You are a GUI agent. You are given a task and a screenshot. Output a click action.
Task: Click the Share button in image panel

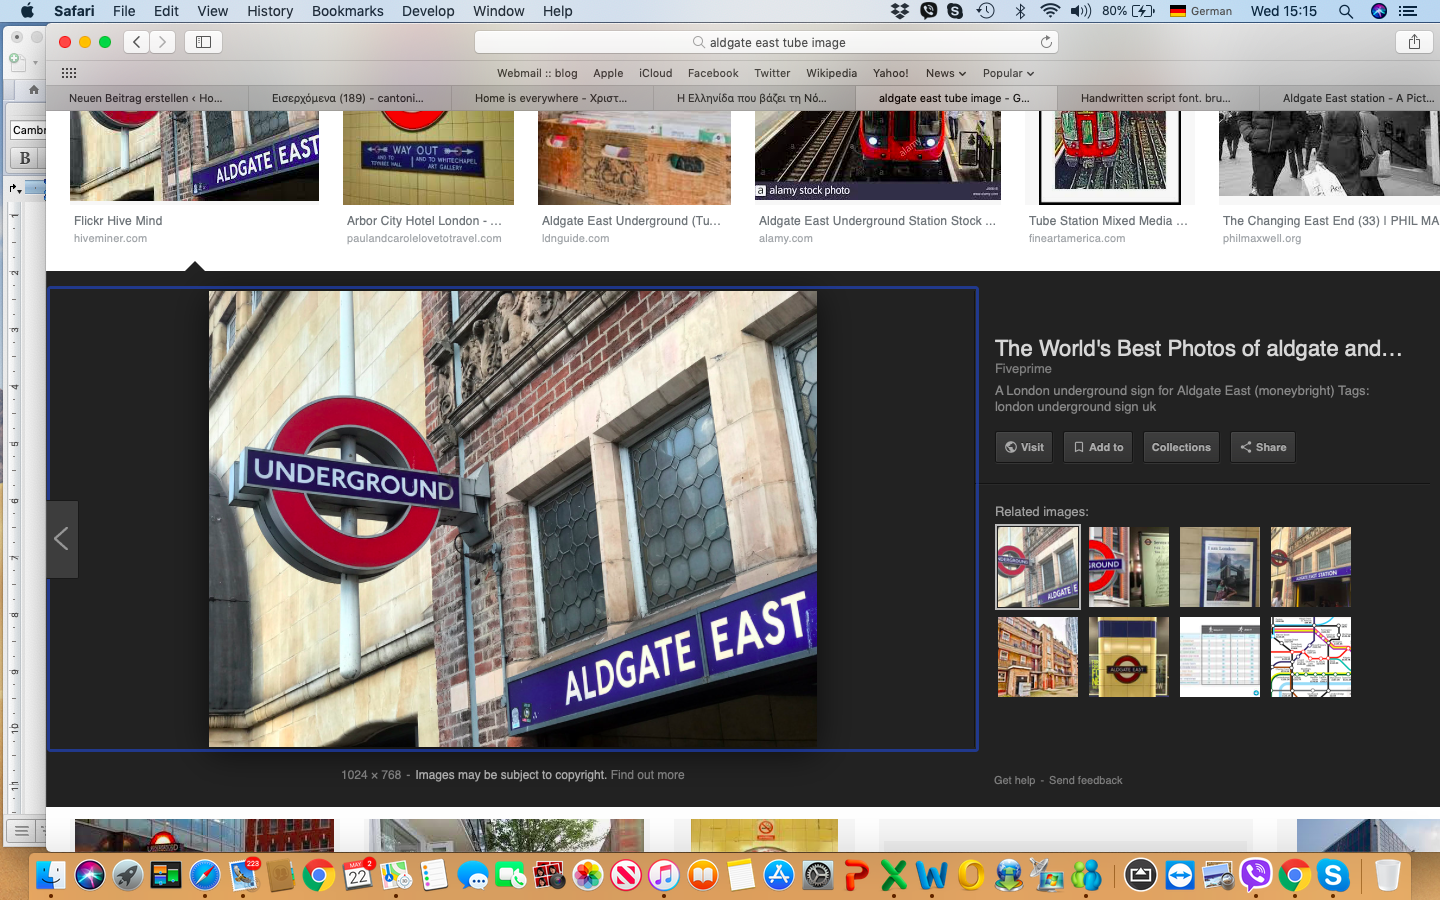(1263, 447)
